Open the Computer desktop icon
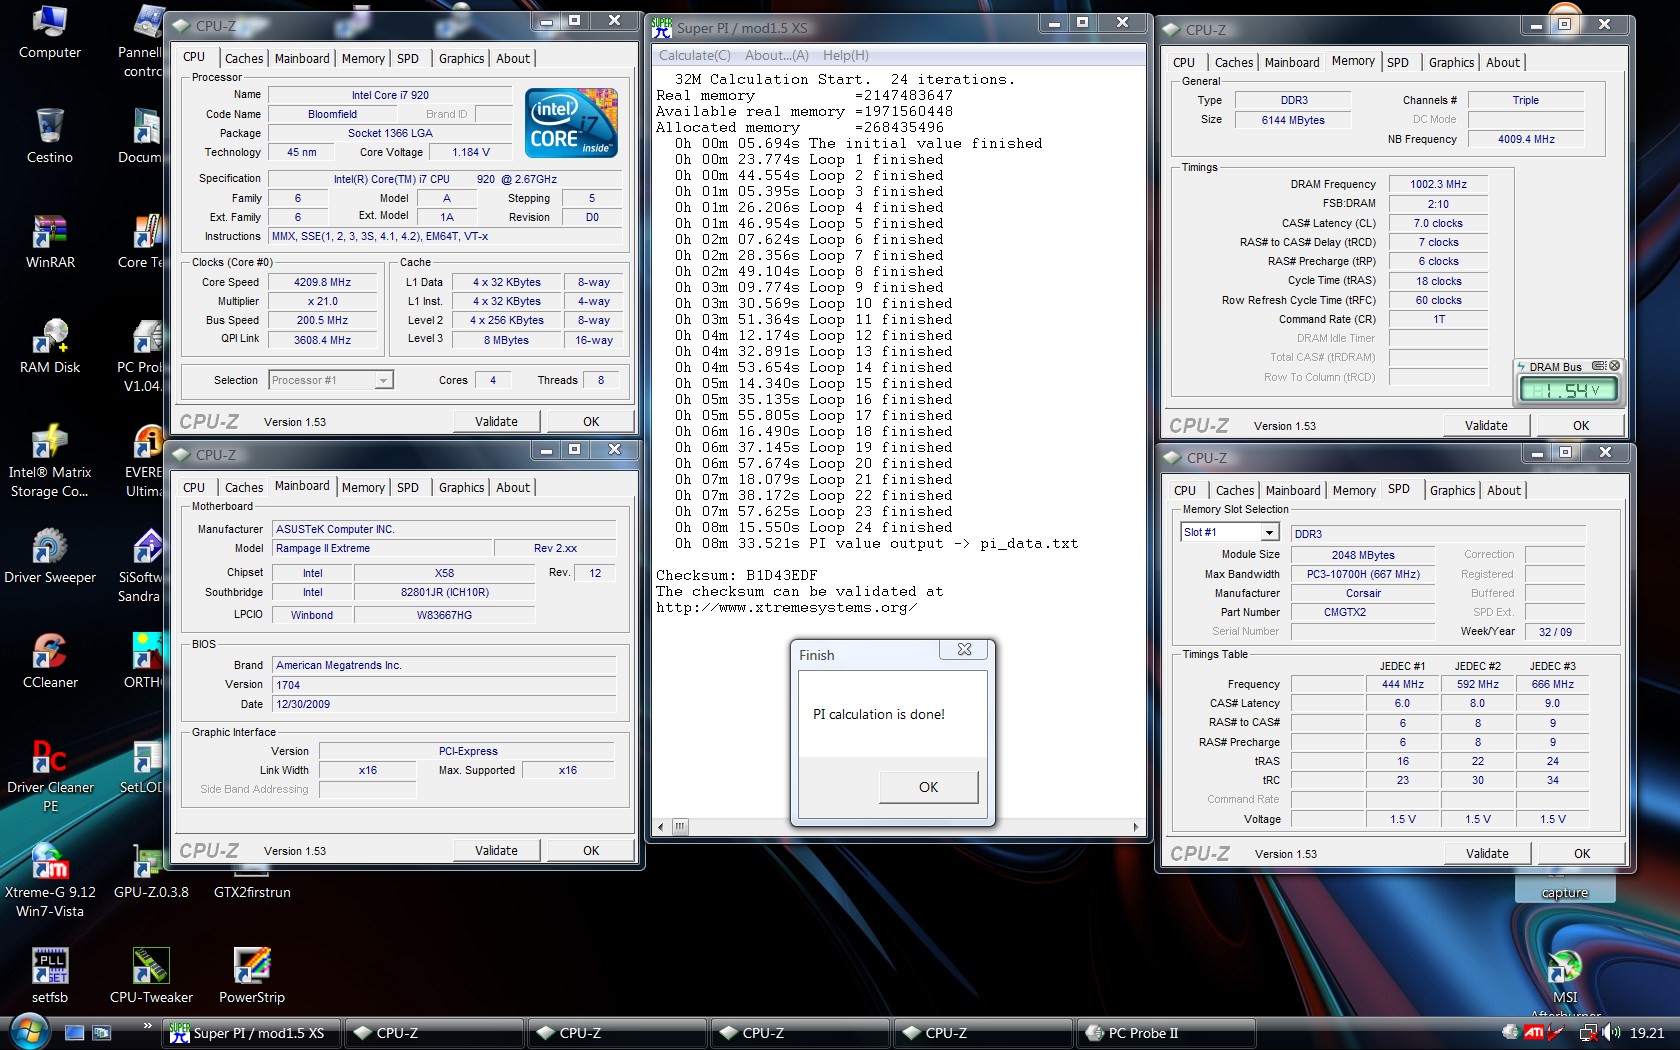Screen dimensions: 1680x1050 [x=49, y=32]
